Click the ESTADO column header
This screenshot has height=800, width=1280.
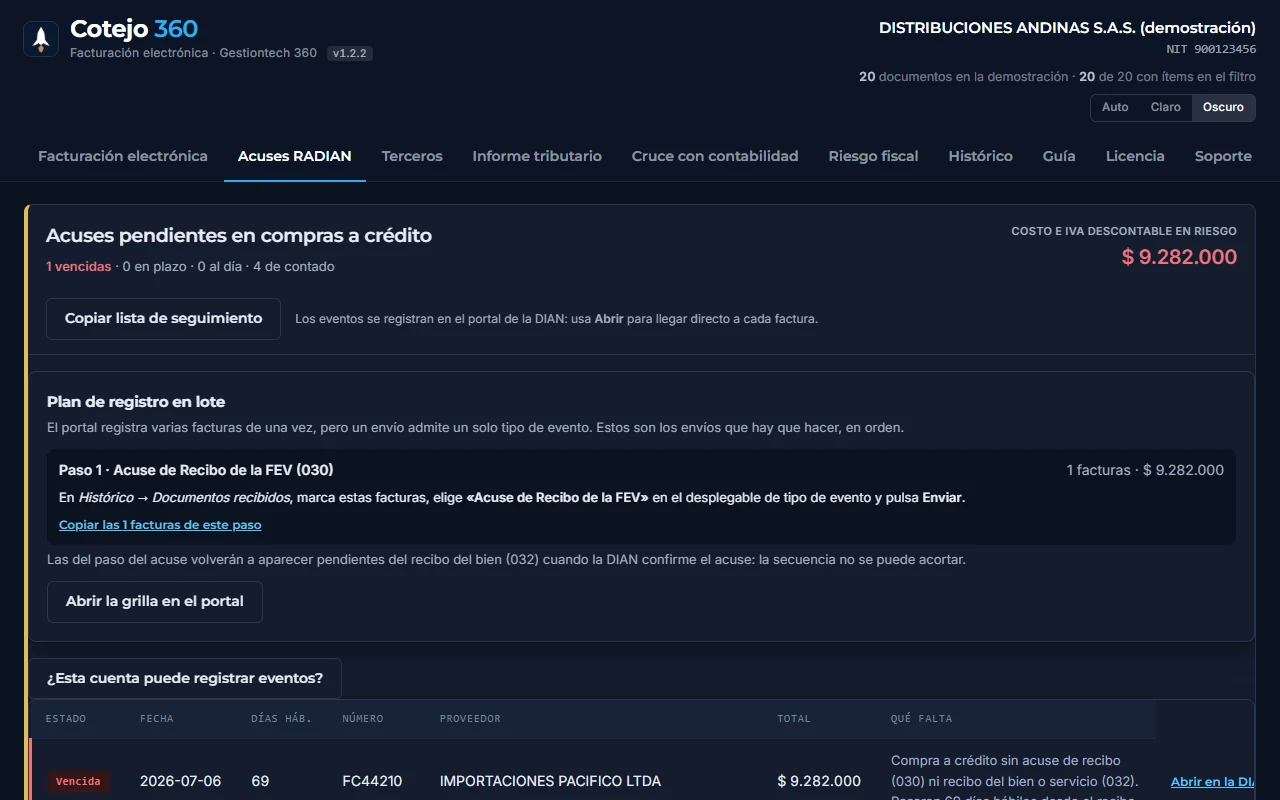point(66,718)
